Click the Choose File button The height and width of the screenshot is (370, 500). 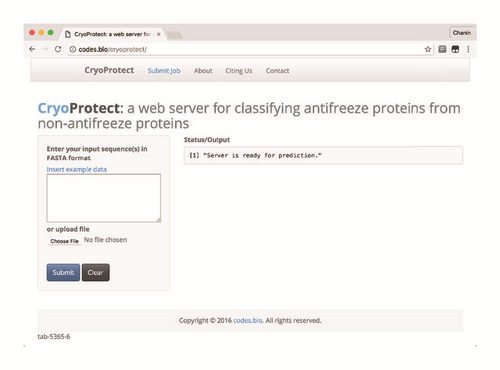tap(64, 241)
